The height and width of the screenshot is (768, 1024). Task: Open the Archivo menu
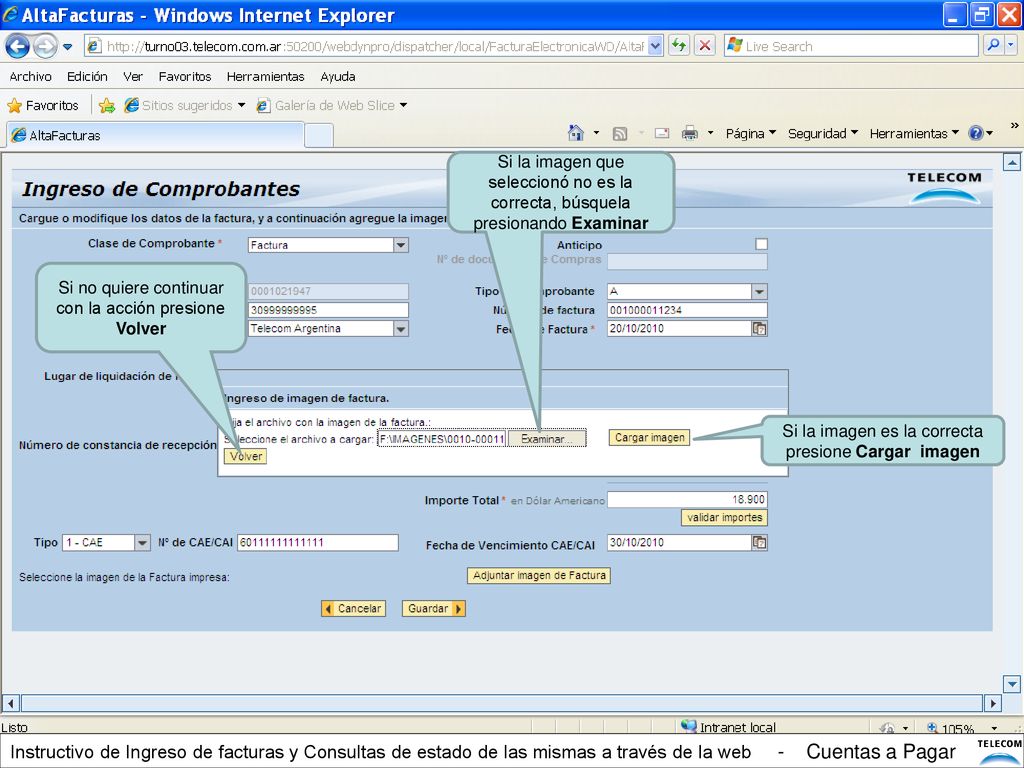click(x=30, y=76)
